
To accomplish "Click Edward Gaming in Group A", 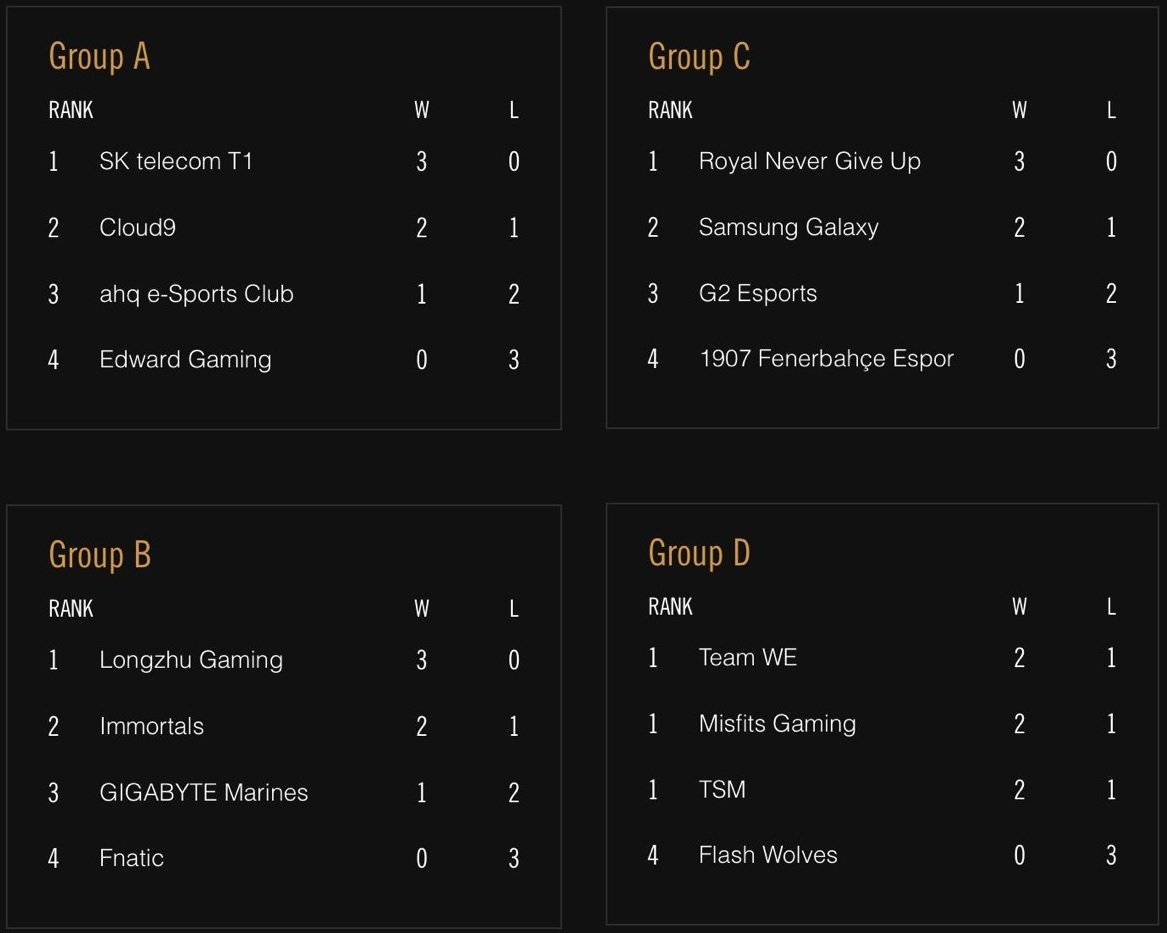I will click(185, 359).
